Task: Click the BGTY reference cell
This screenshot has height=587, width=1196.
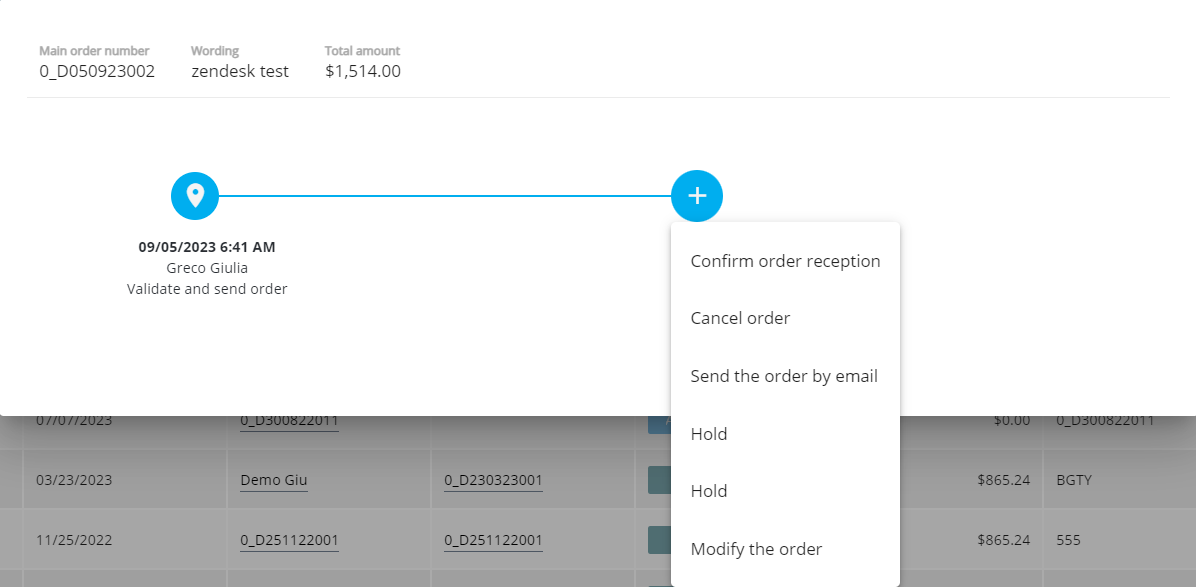Action: pos(1074,480)
